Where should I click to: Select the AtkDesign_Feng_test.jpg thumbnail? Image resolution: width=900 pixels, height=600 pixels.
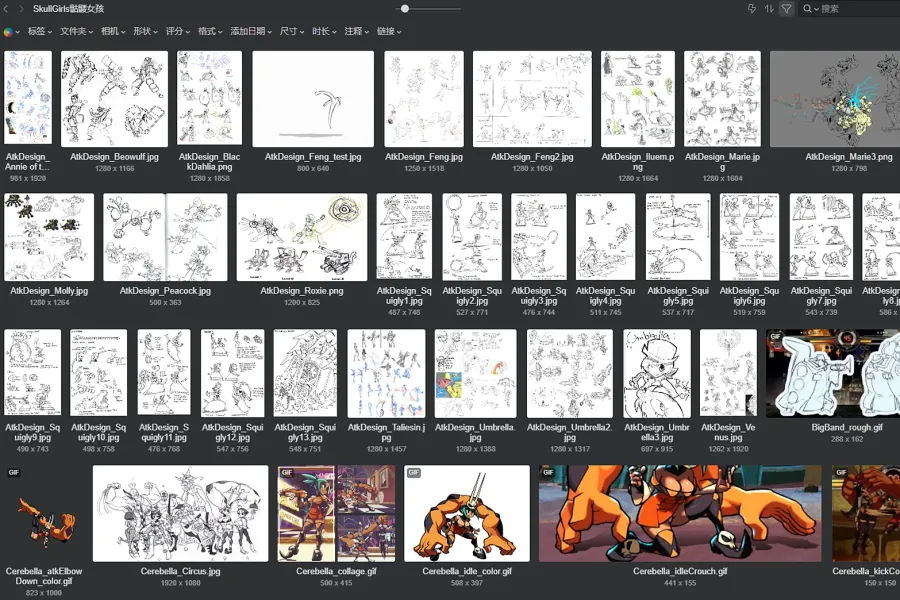(x=313, y=98)
